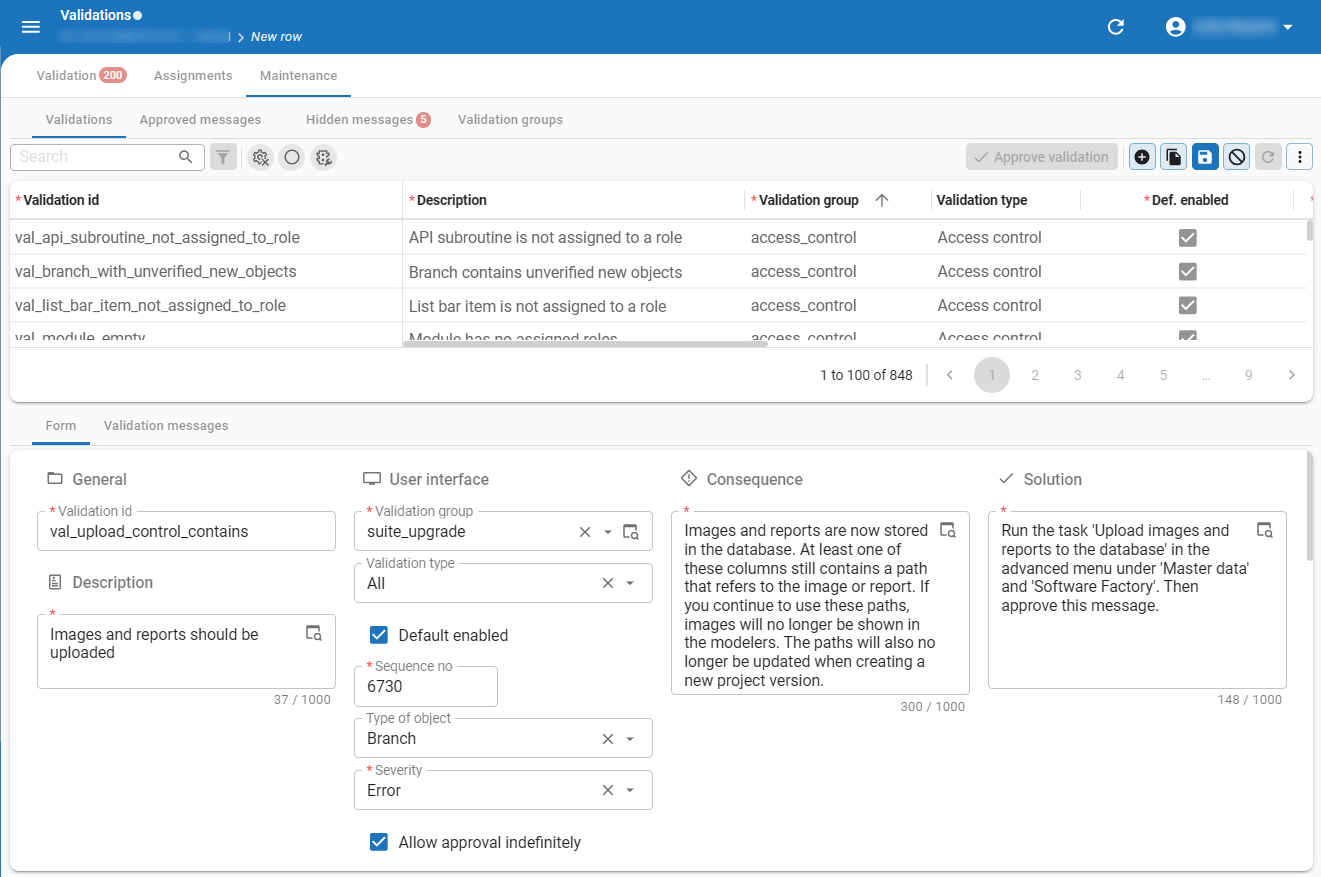
Task: Toggle Def. enabled for val_api_subroutine_not_assigned_to_role
Action: pyautogui.click(x=1188, y=238)
